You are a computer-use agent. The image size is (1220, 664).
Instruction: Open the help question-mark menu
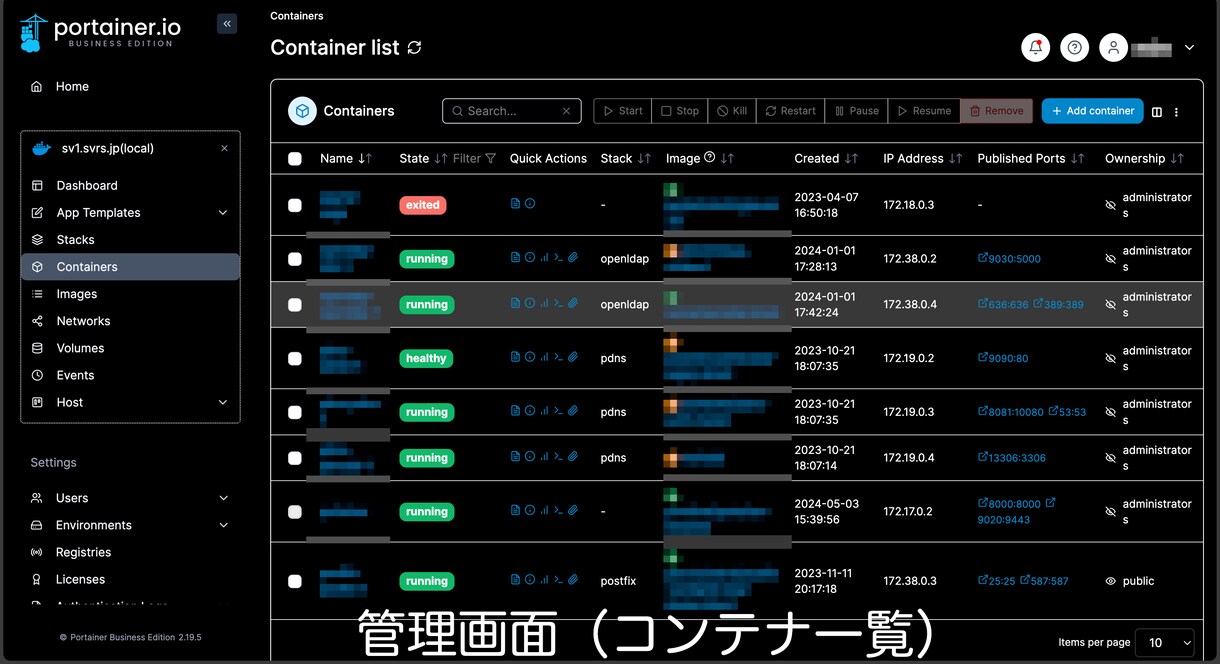[x=1075, y=47]
